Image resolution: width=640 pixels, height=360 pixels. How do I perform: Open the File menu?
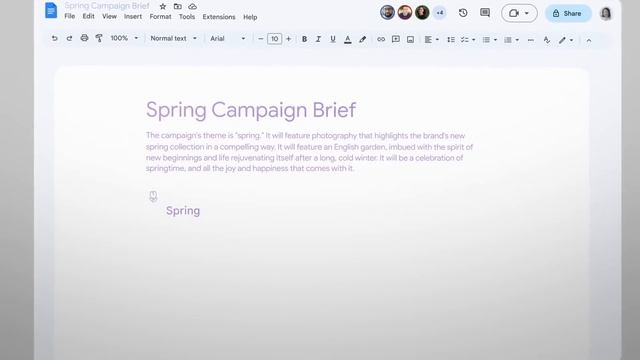(70, 17)
